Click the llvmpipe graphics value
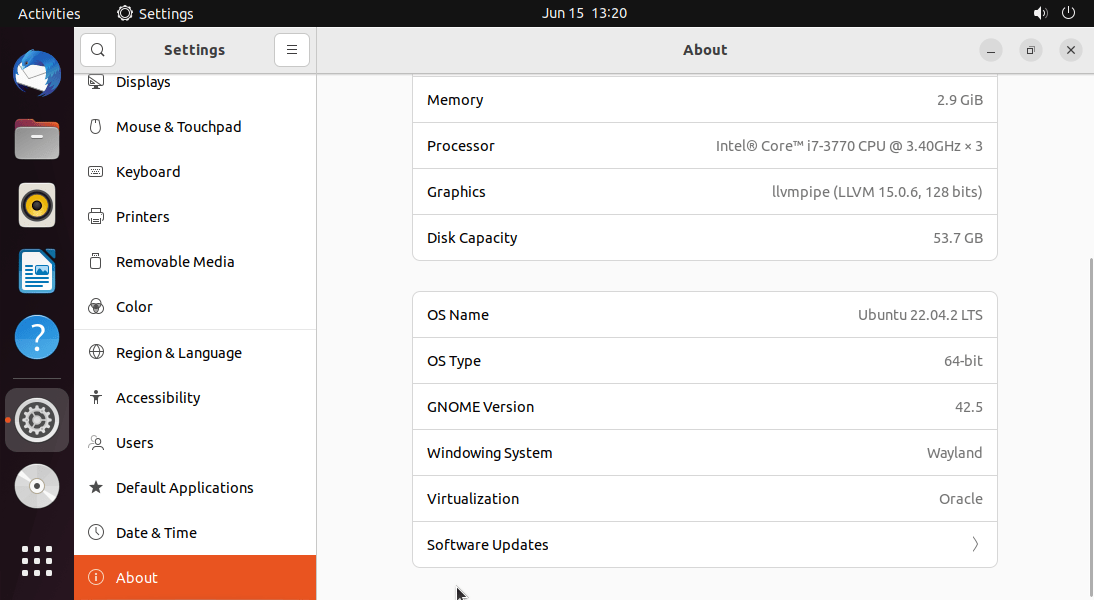 877,192
